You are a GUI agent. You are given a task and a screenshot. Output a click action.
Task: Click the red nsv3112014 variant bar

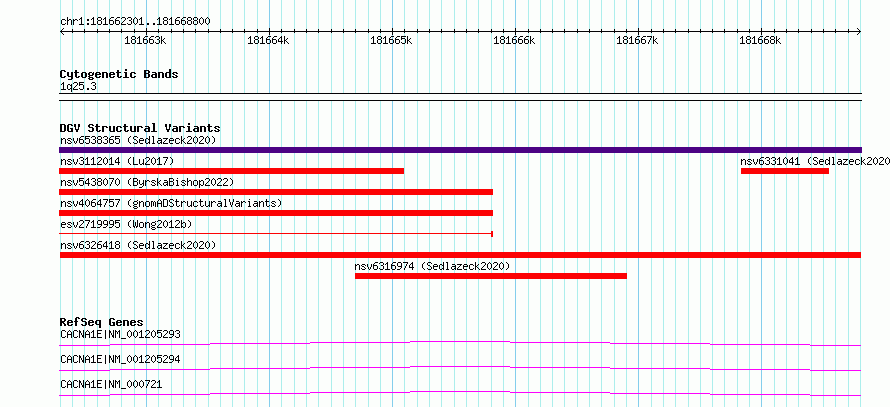click(x=232, y=171)
